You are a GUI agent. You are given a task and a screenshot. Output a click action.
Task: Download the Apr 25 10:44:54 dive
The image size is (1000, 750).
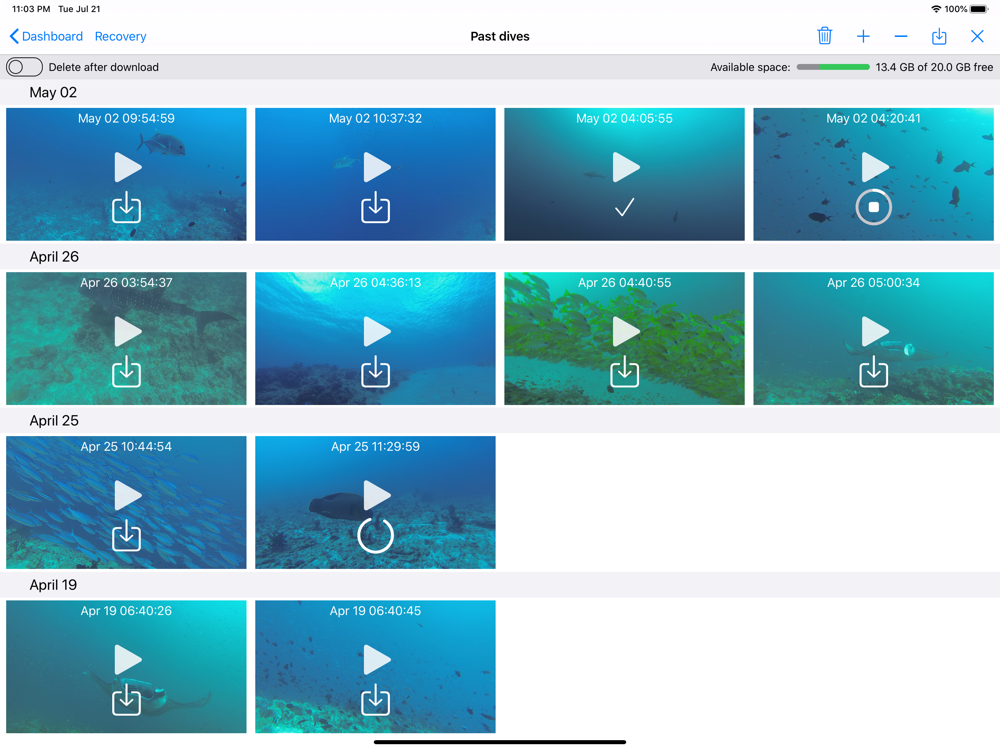click(x=126, y=535)
